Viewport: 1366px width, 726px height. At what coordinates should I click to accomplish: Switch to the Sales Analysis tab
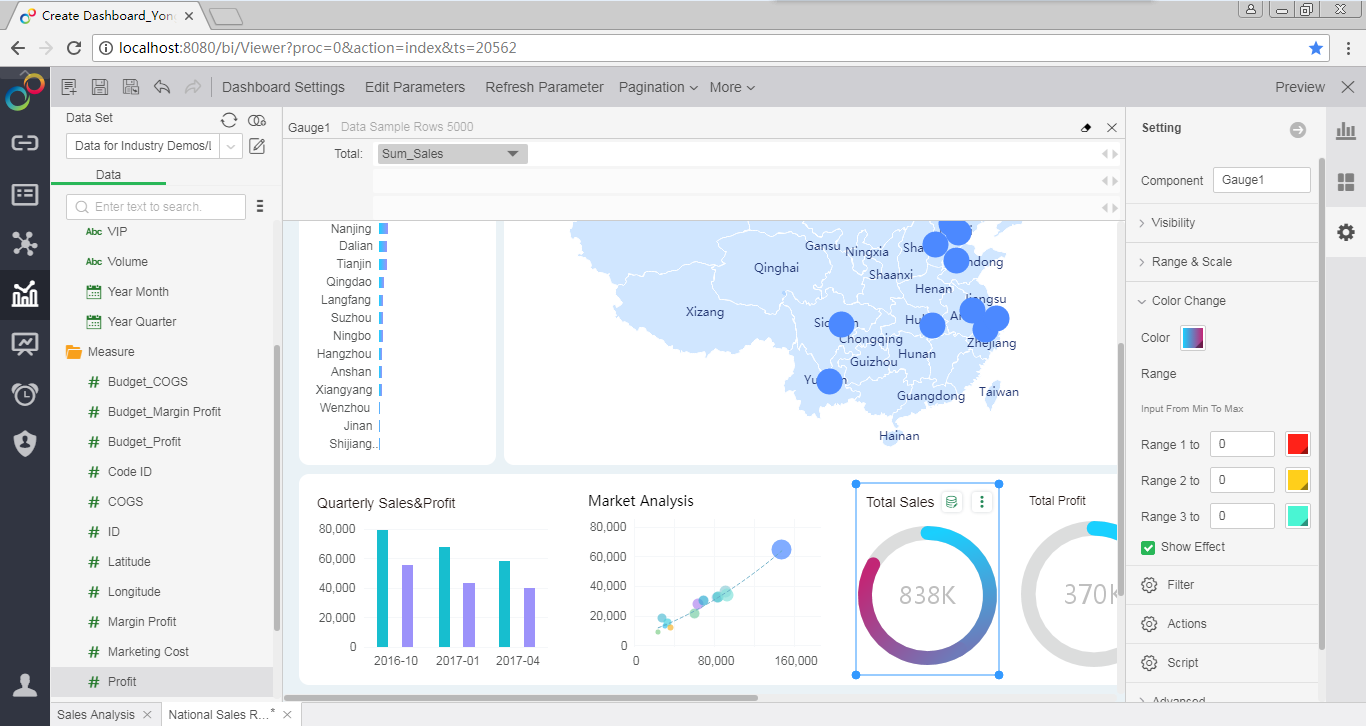95,714
